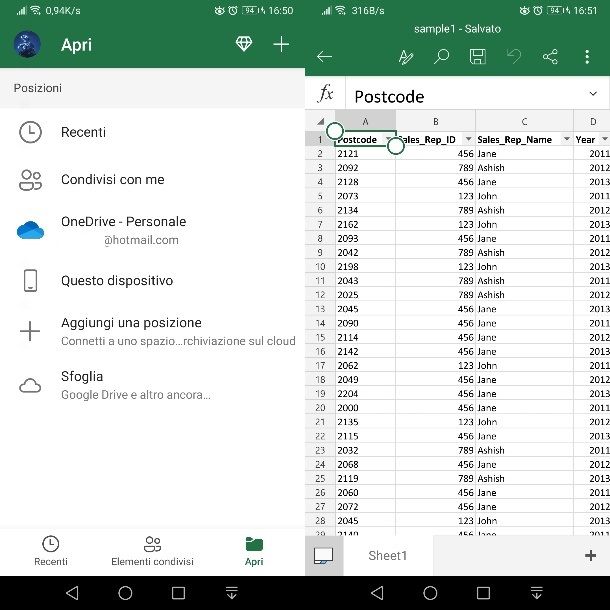Select the Sales_Rep_Name header cell
This screenshot has width=610, height=610.
click(524, 139)
